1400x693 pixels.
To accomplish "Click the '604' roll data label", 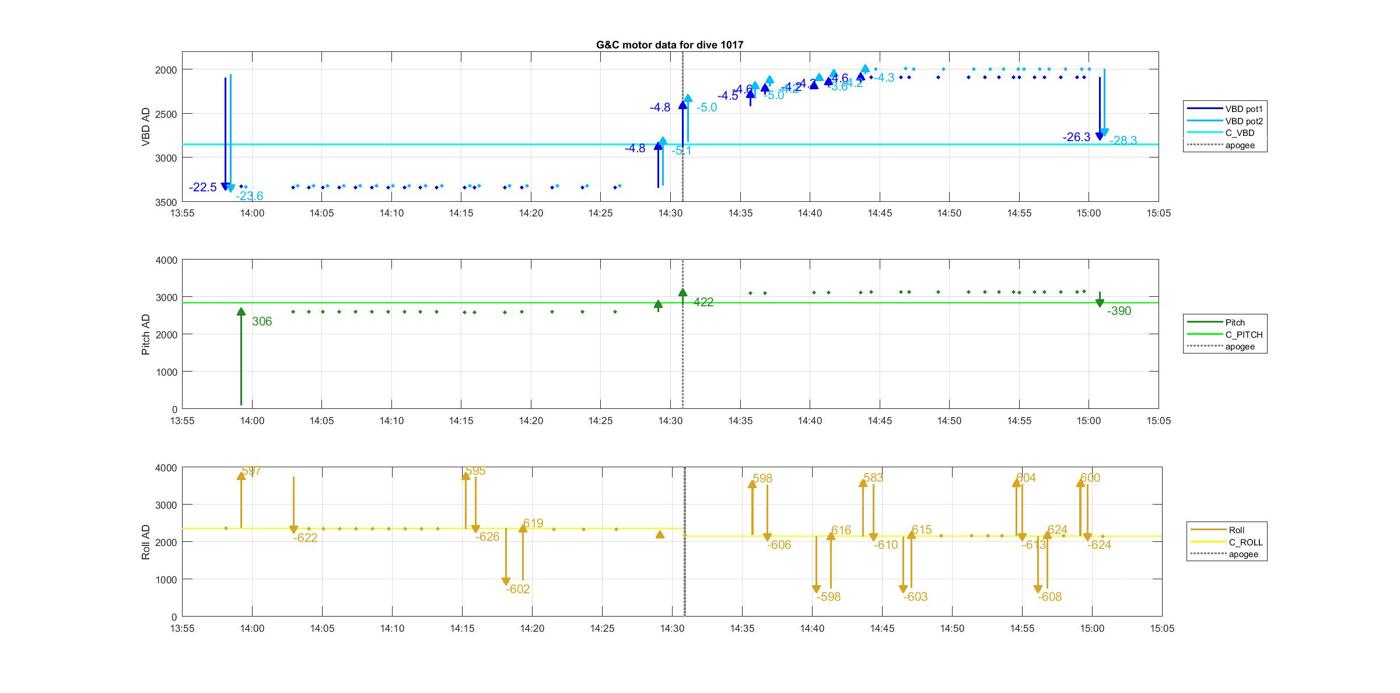I will coord(1026,479).
